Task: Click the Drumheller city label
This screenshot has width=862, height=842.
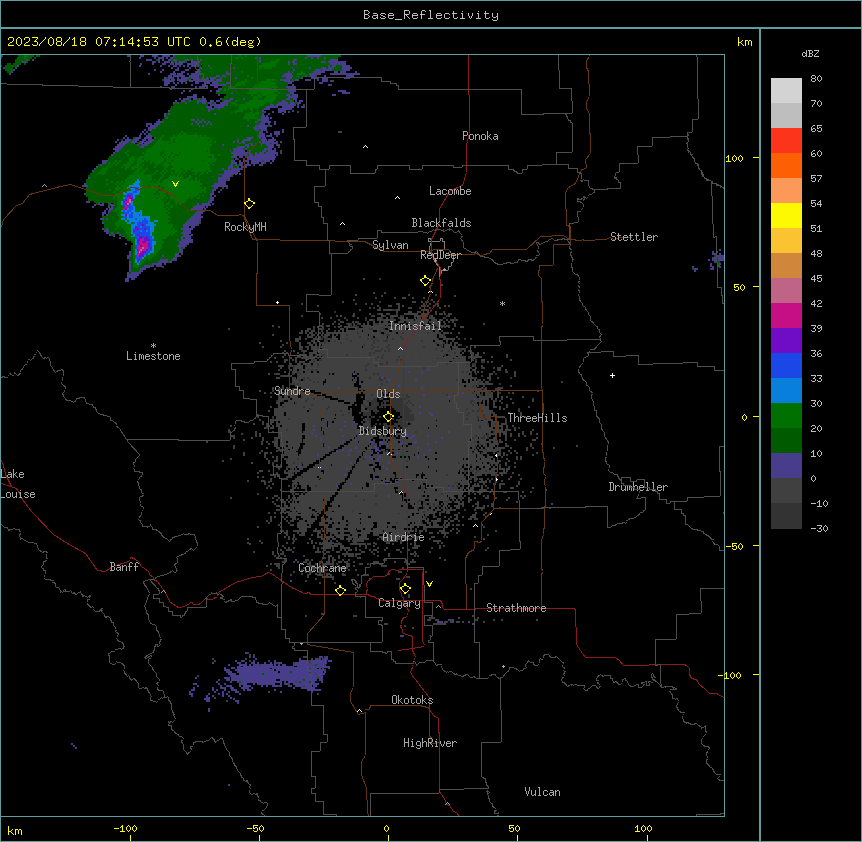Action: click(x=638, y=487)
